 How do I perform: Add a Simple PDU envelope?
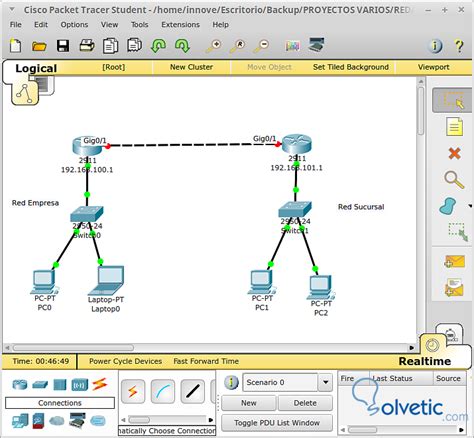[x=454, y=261]
